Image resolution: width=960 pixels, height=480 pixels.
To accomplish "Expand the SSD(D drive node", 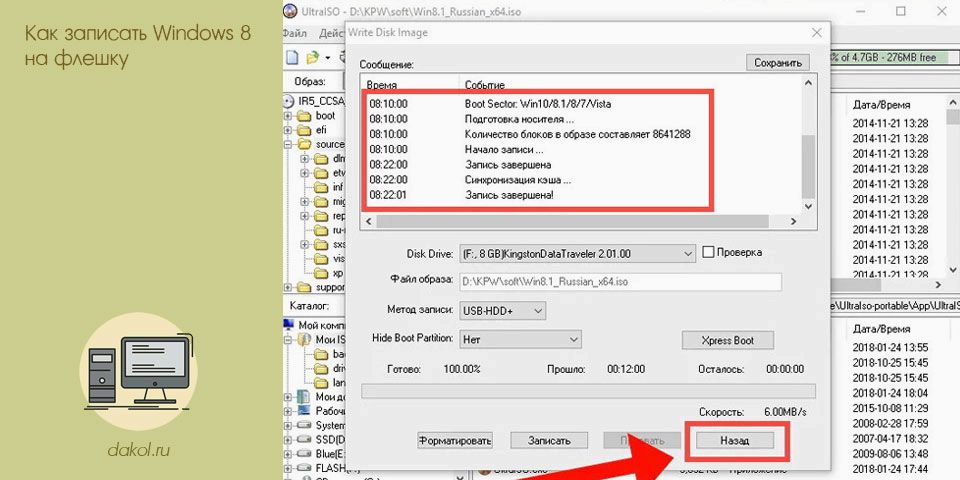I will [x=288, y=440].
